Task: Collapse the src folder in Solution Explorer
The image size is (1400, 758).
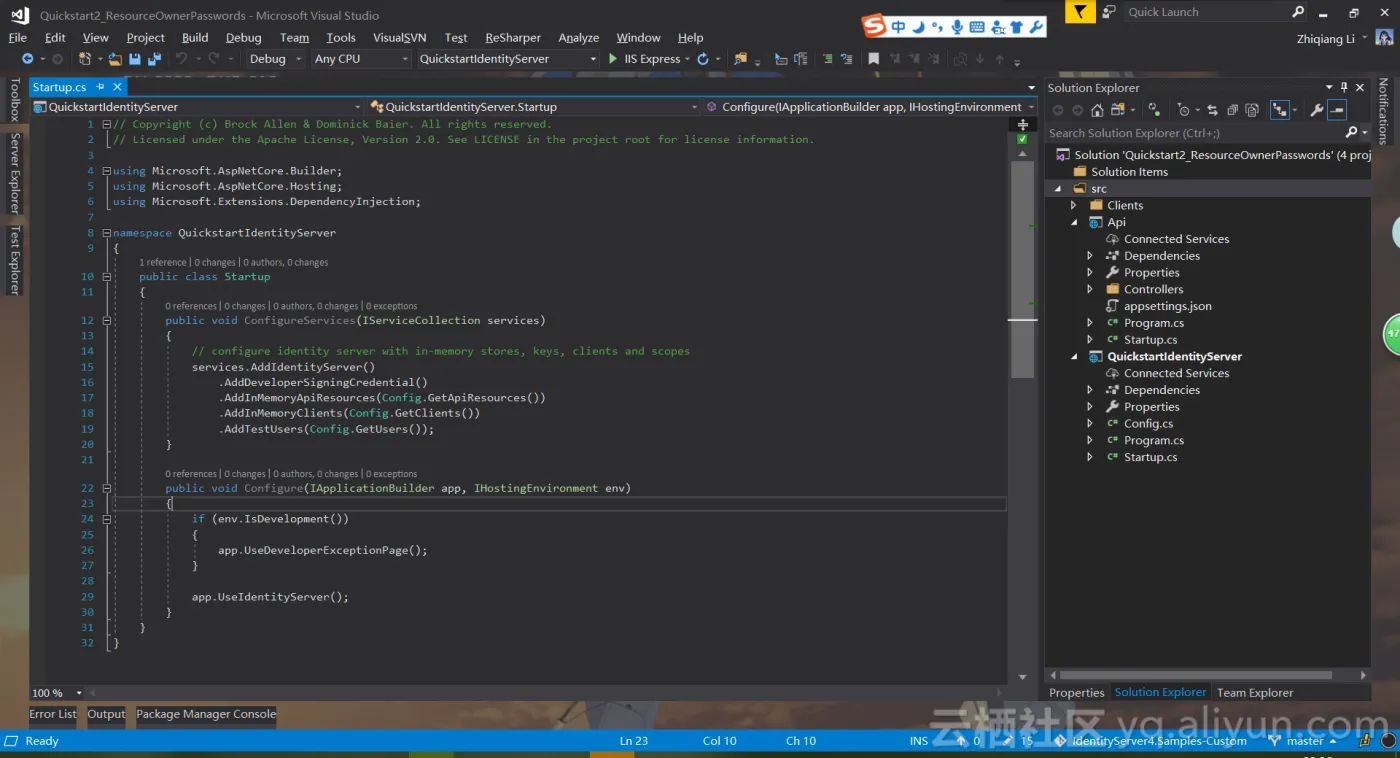Action: coord(1058,189)
